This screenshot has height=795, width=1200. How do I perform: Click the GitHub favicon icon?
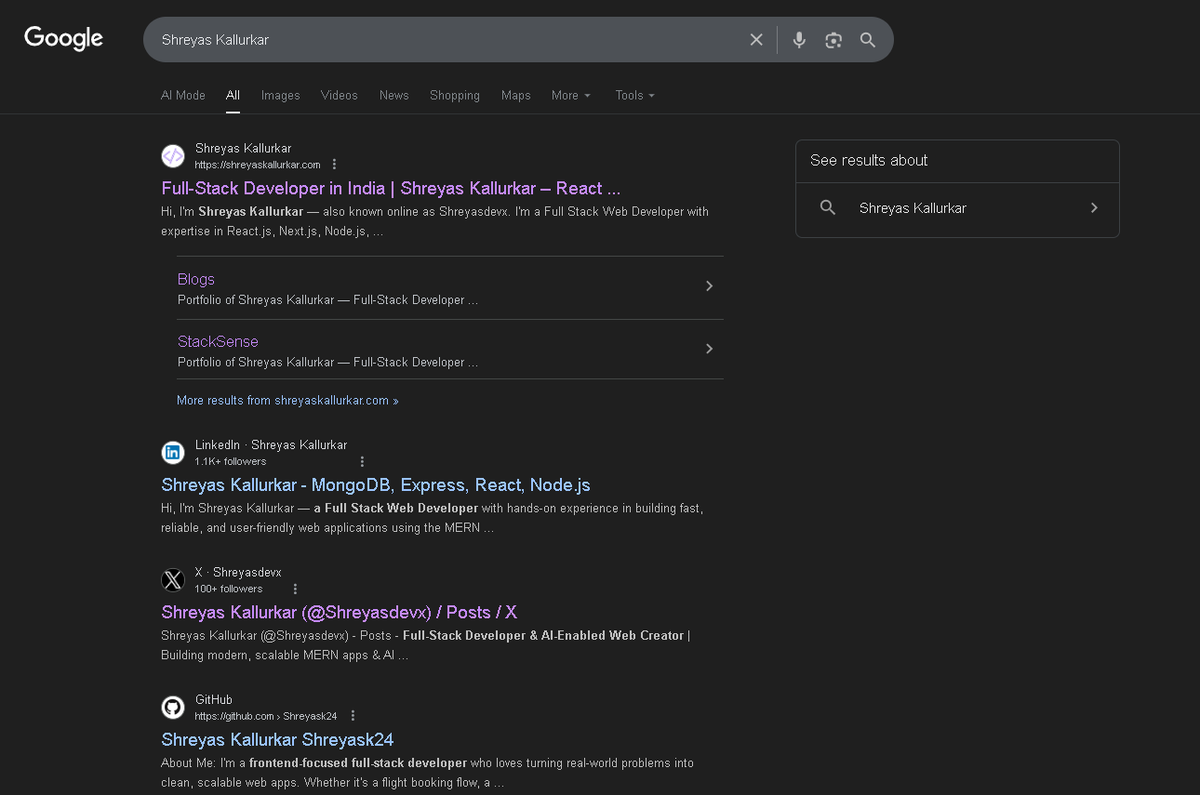coord(173,707)
